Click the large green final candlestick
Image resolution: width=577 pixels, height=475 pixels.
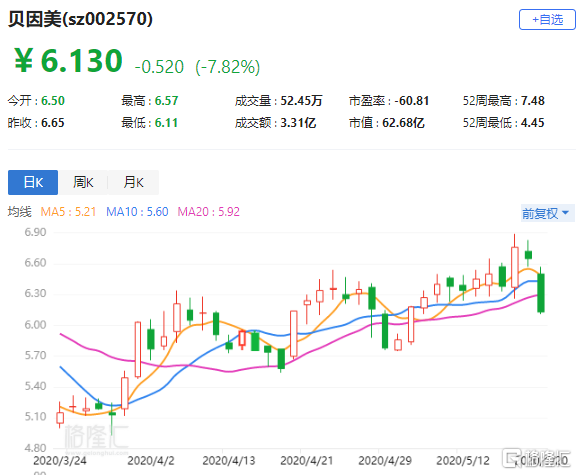tap(541, 293)
